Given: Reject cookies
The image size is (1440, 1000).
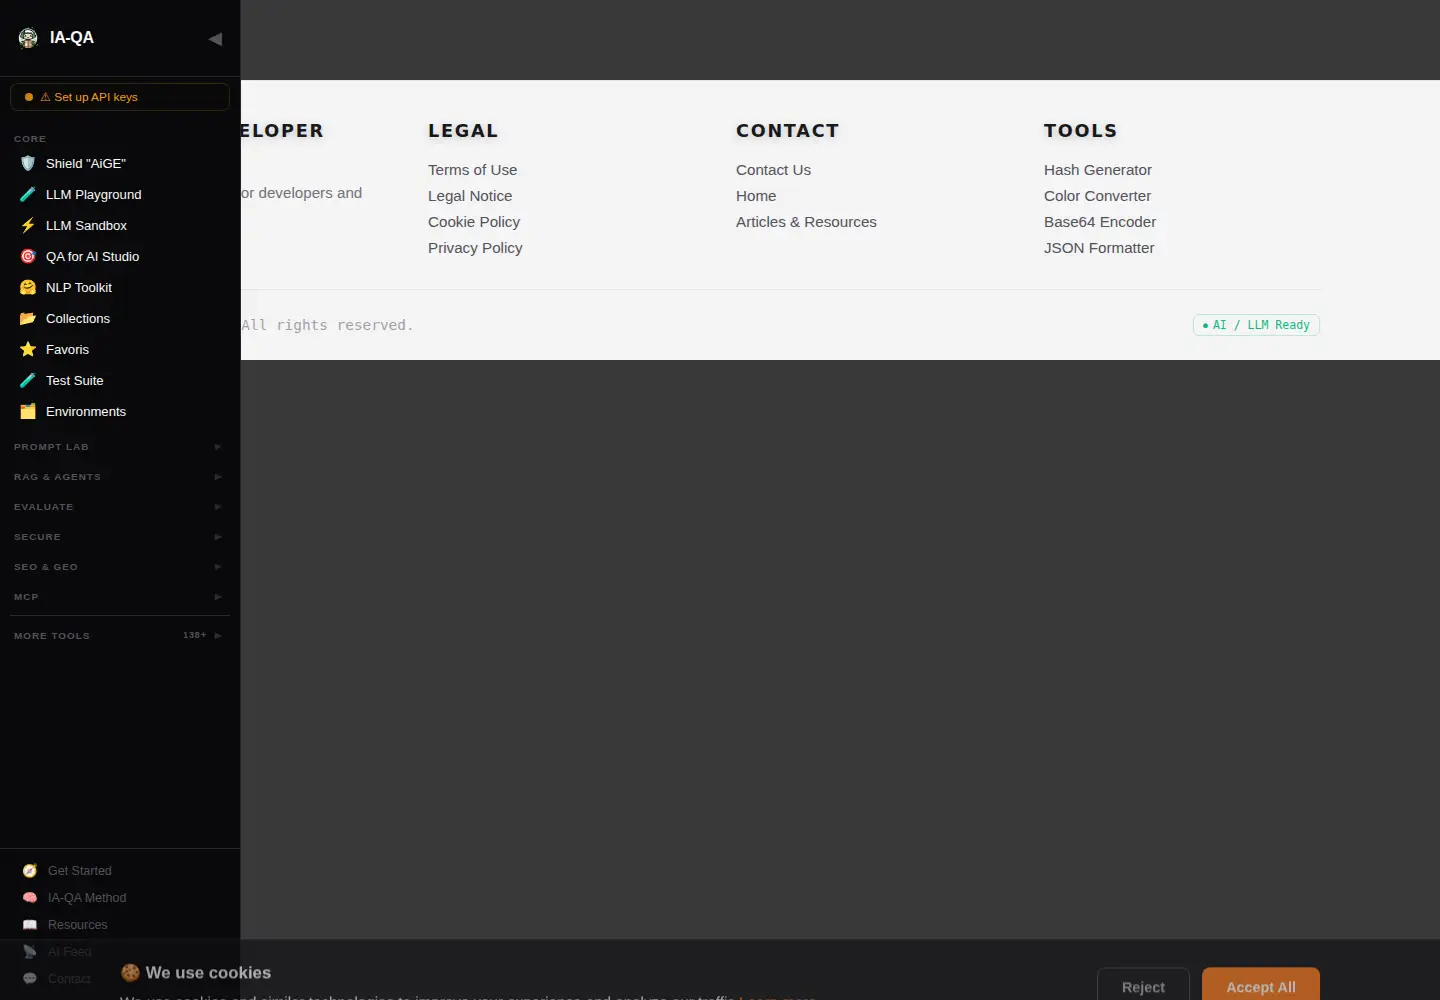Looking at the screenshot, I should tap(1143, 985).
